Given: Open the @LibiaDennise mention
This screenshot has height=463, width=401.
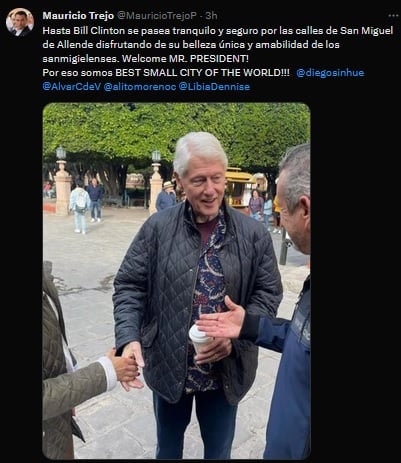Looking at the screenshot, I should tap(214, 87).
